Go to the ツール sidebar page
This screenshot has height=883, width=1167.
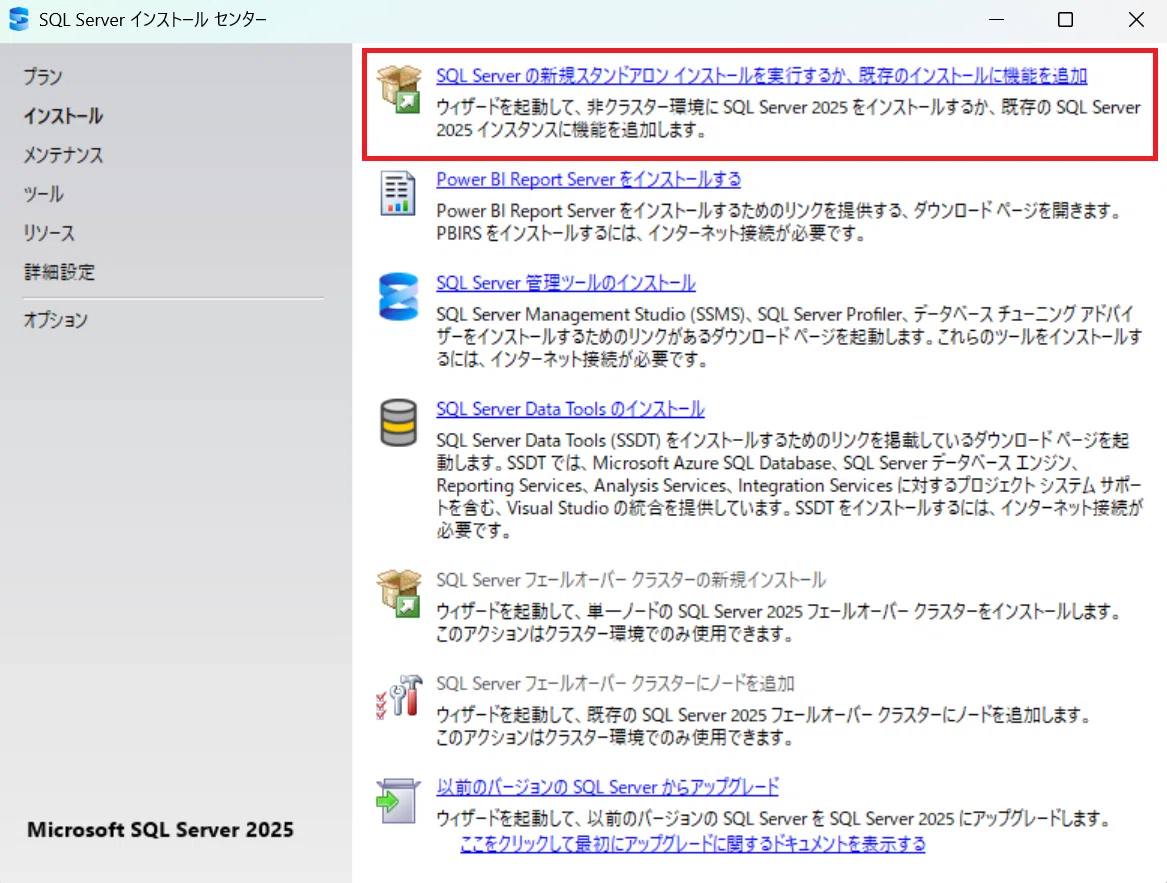pyautogui.click(x=43, y=194)
